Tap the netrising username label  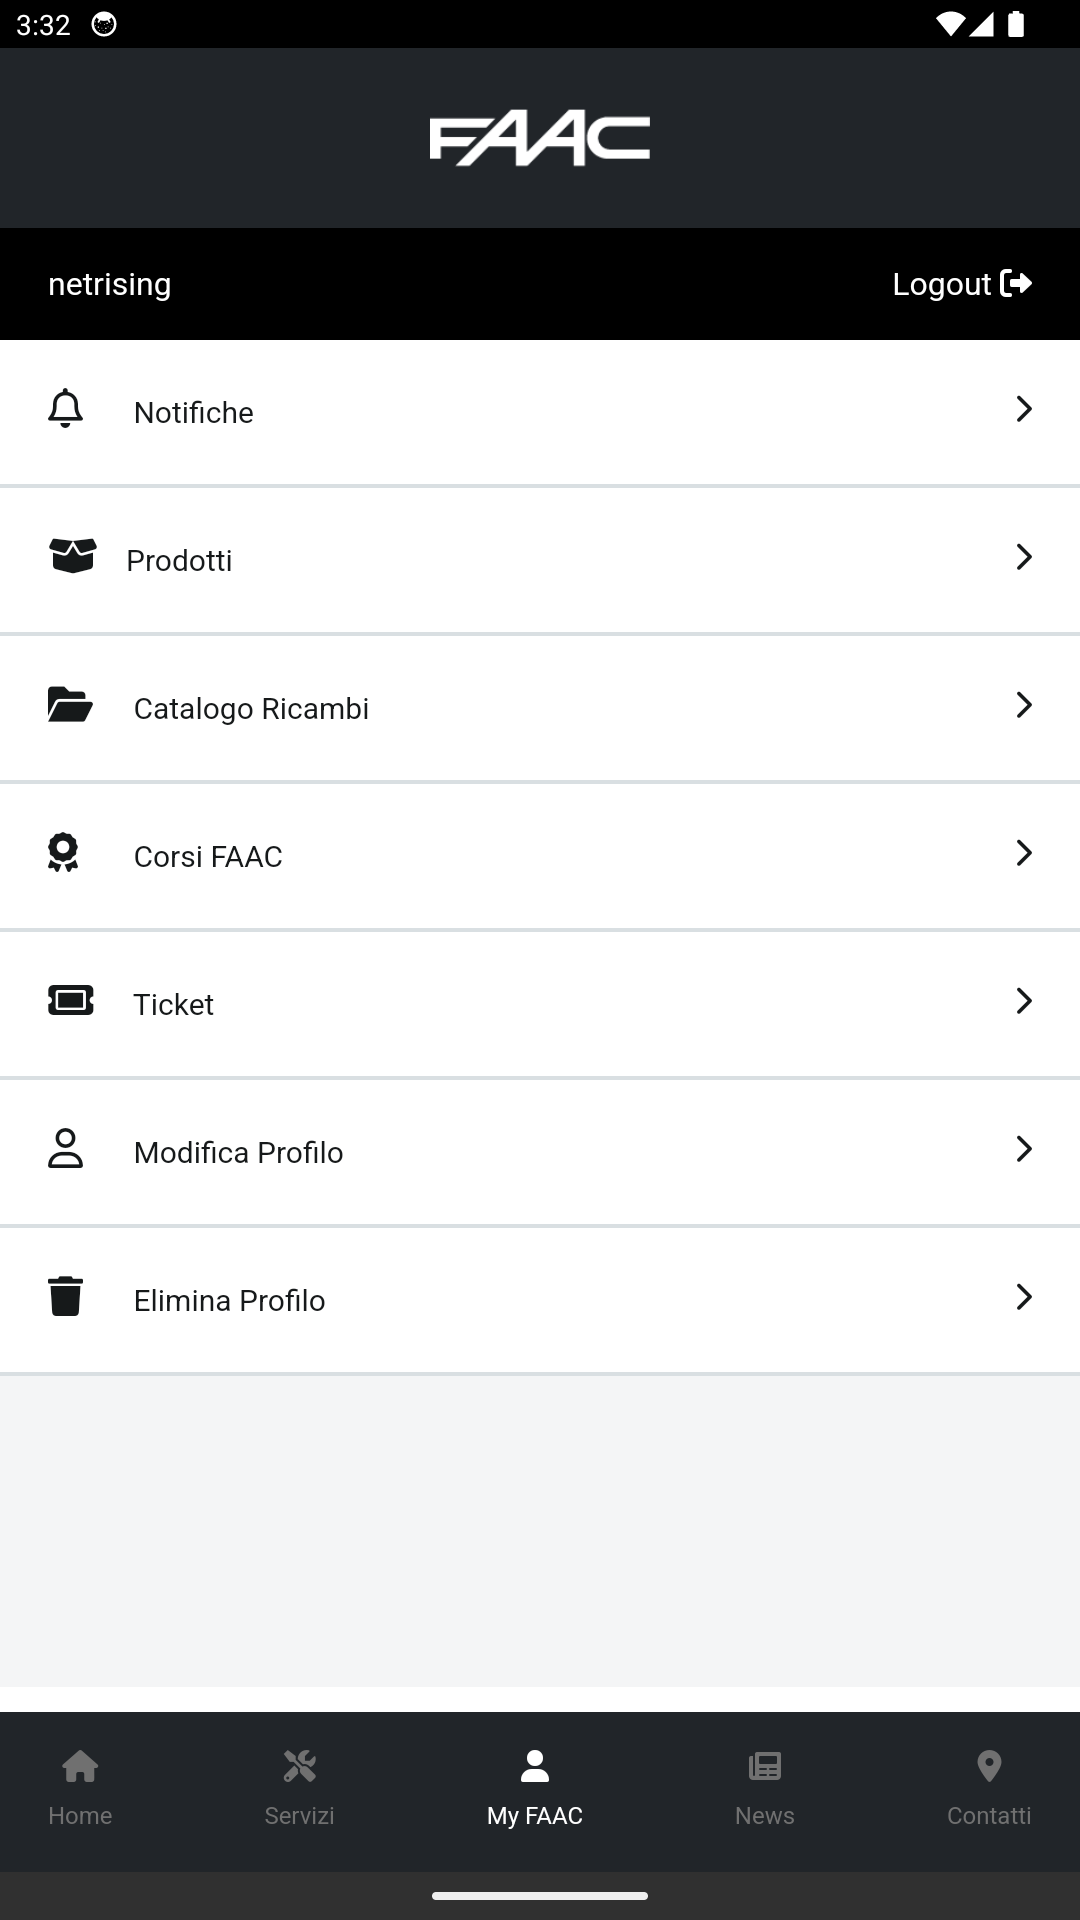pyautogui.click(x=110, y=285)
